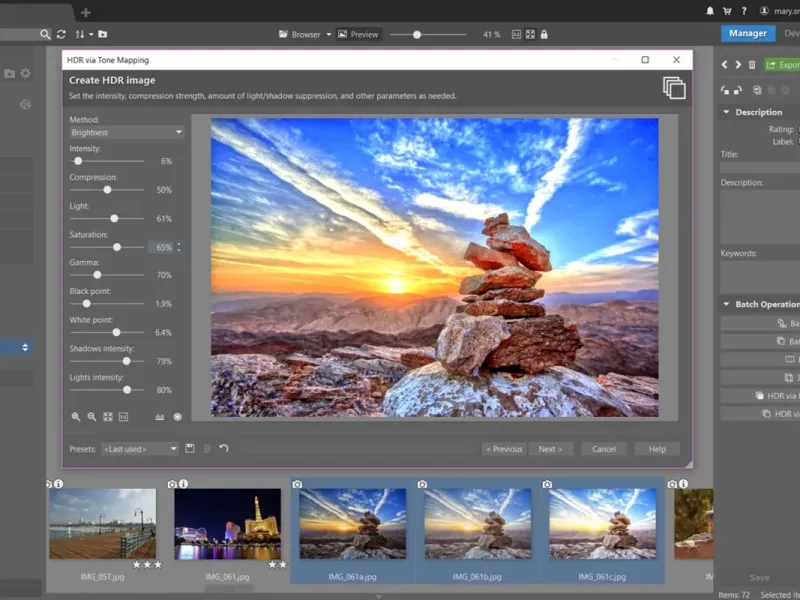Click the Next button in the dialog
The width and height of the screenshot is (800, 600).
click(x=551, y=449)
